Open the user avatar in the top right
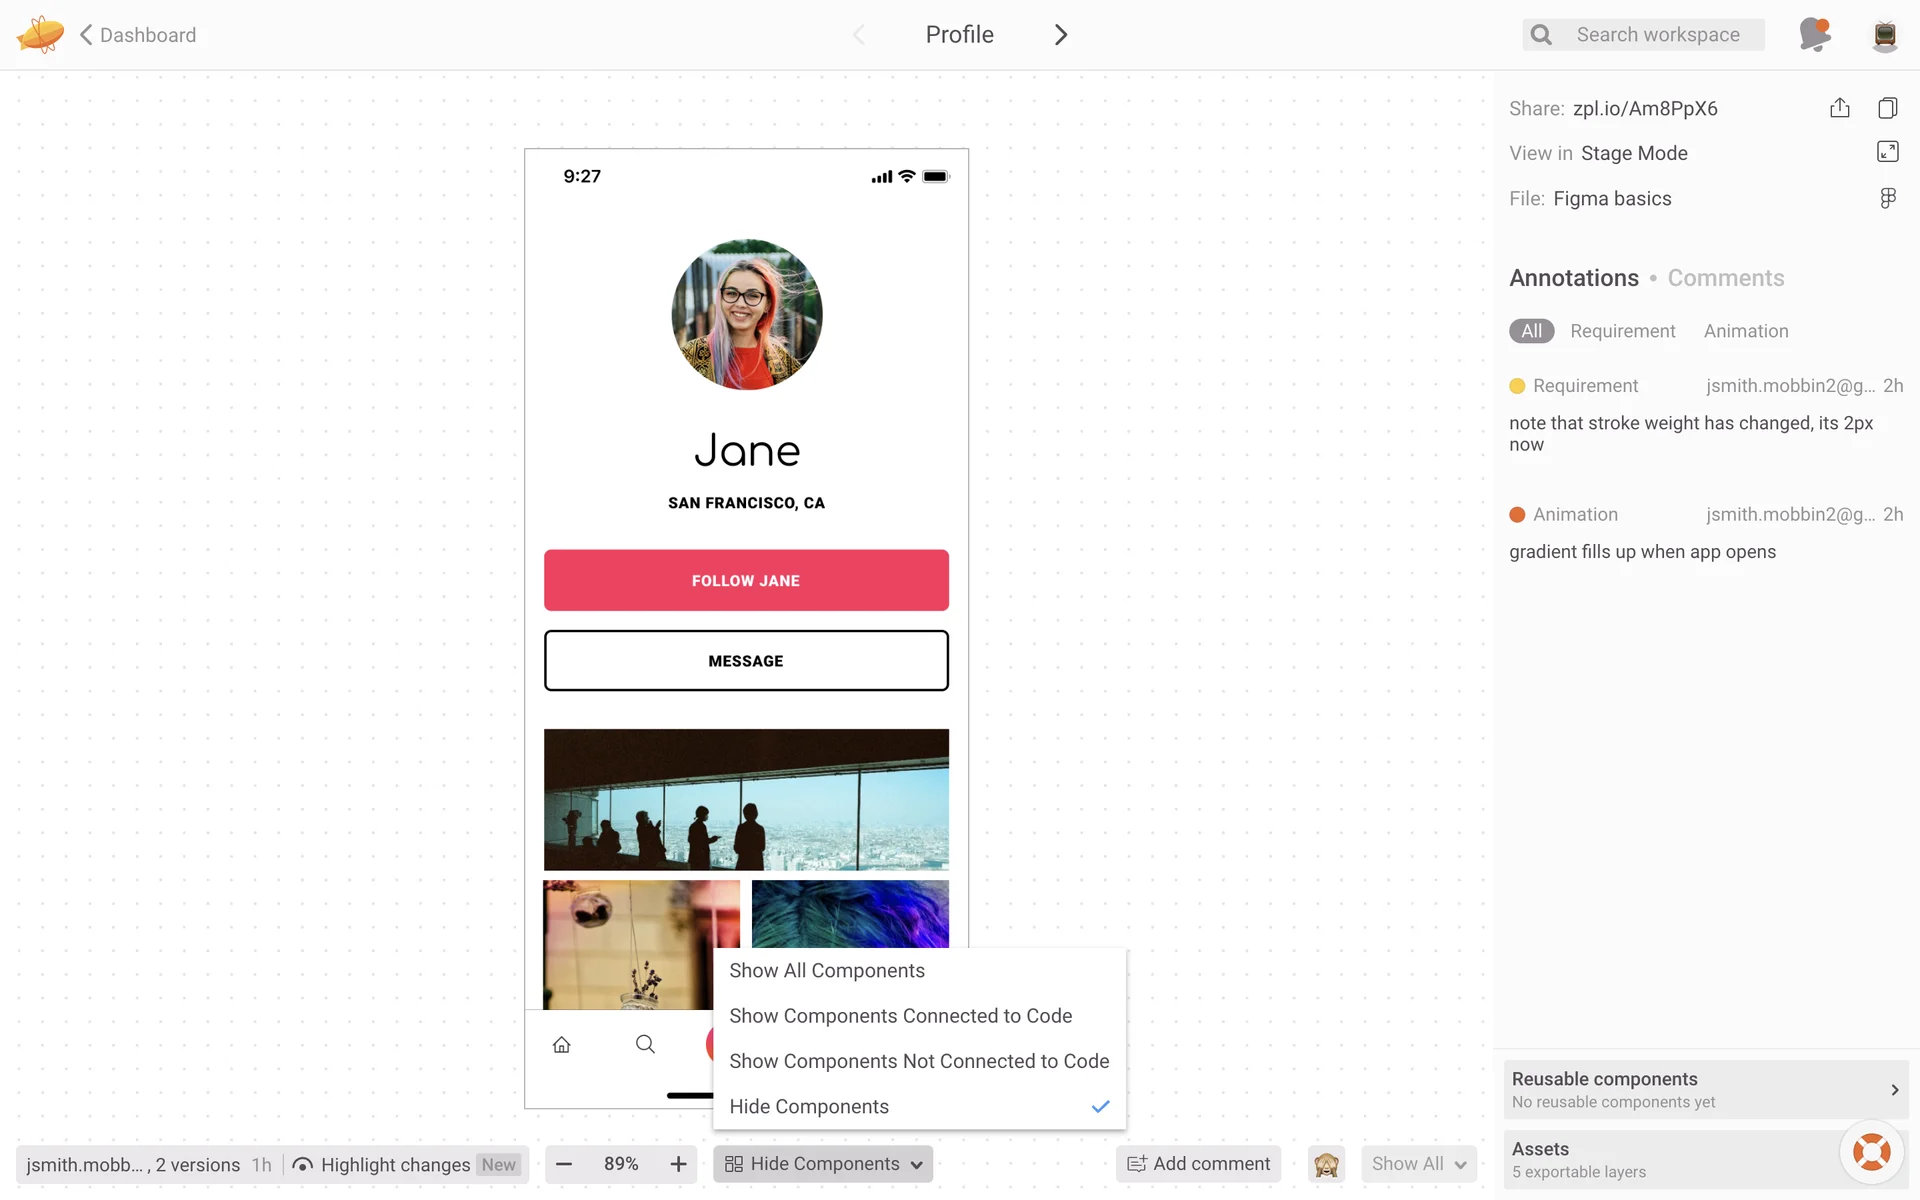This screenshot has width=1920, height=1200. (x=1884, y=35)
